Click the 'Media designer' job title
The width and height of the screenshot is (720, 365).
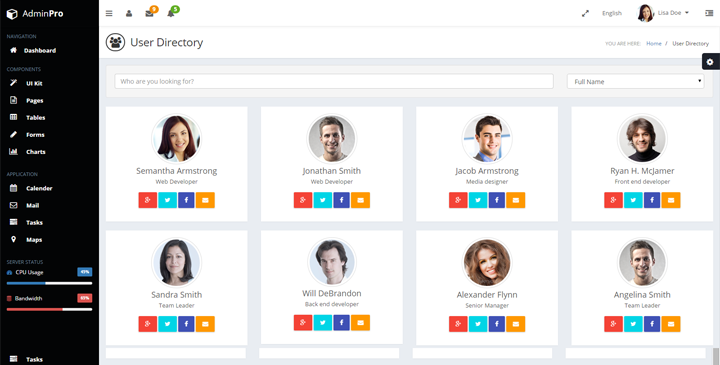pyautogui.click(x=487, y=181)
